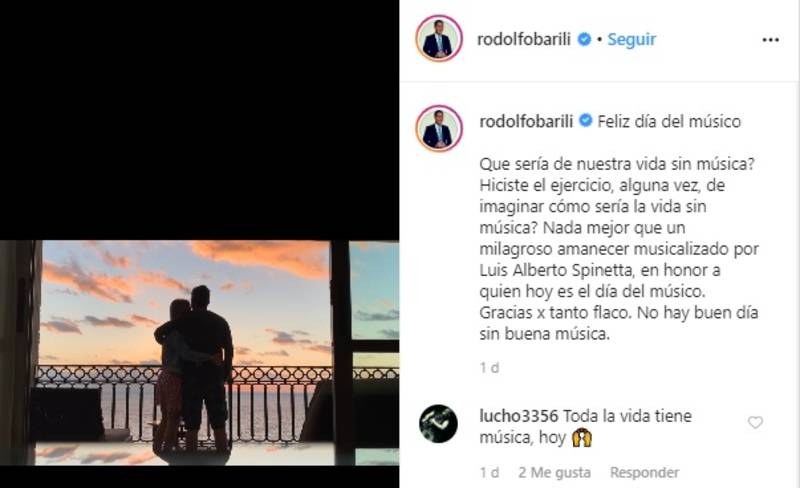Open rodolfobarili's avatar beside the caption
The image size is (800, 488).
[x=438, y=128]
